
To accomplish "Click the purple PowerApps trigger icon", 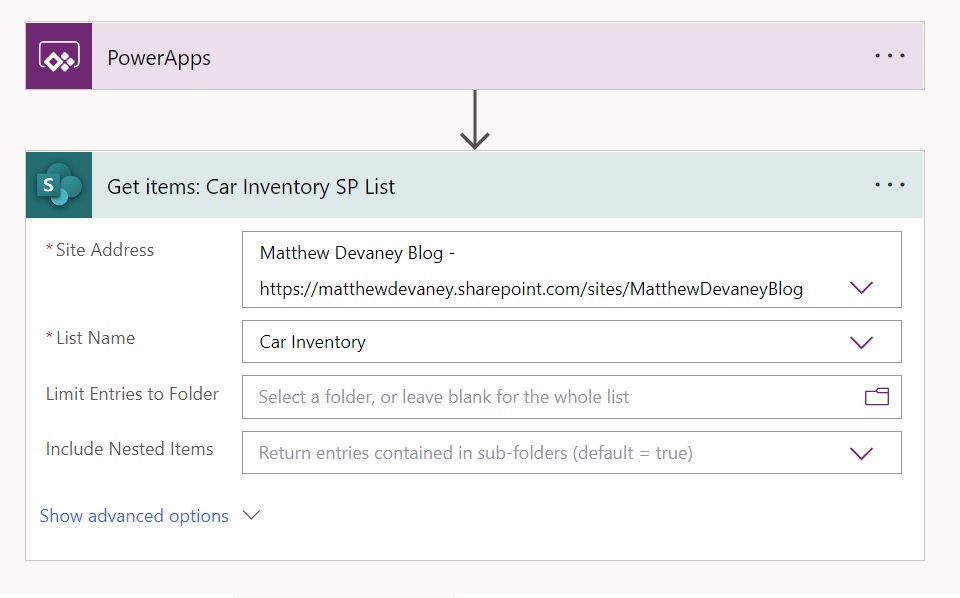I will tap(59, 56).
